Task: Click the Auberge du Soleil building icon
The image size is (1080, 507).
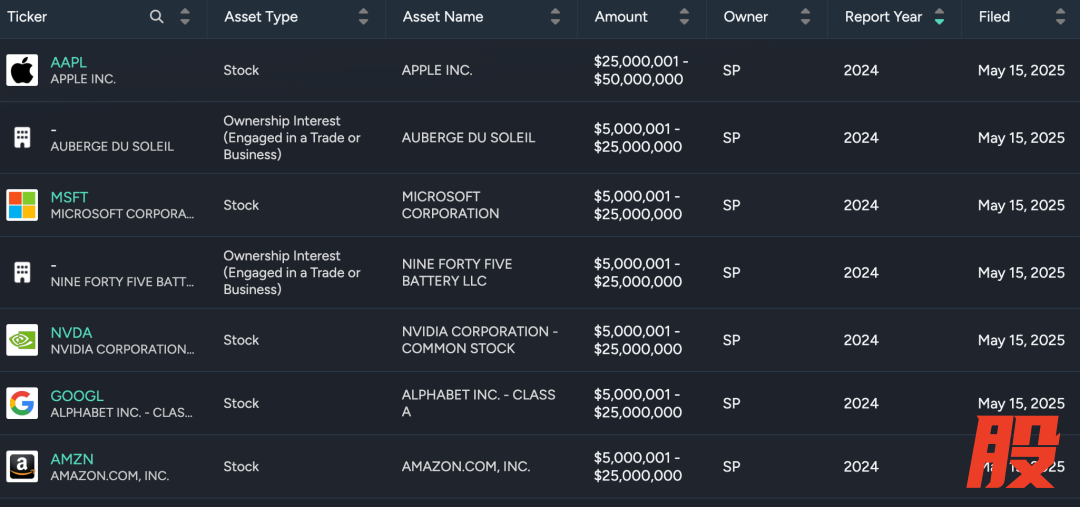Action: [x=22, y=138]
